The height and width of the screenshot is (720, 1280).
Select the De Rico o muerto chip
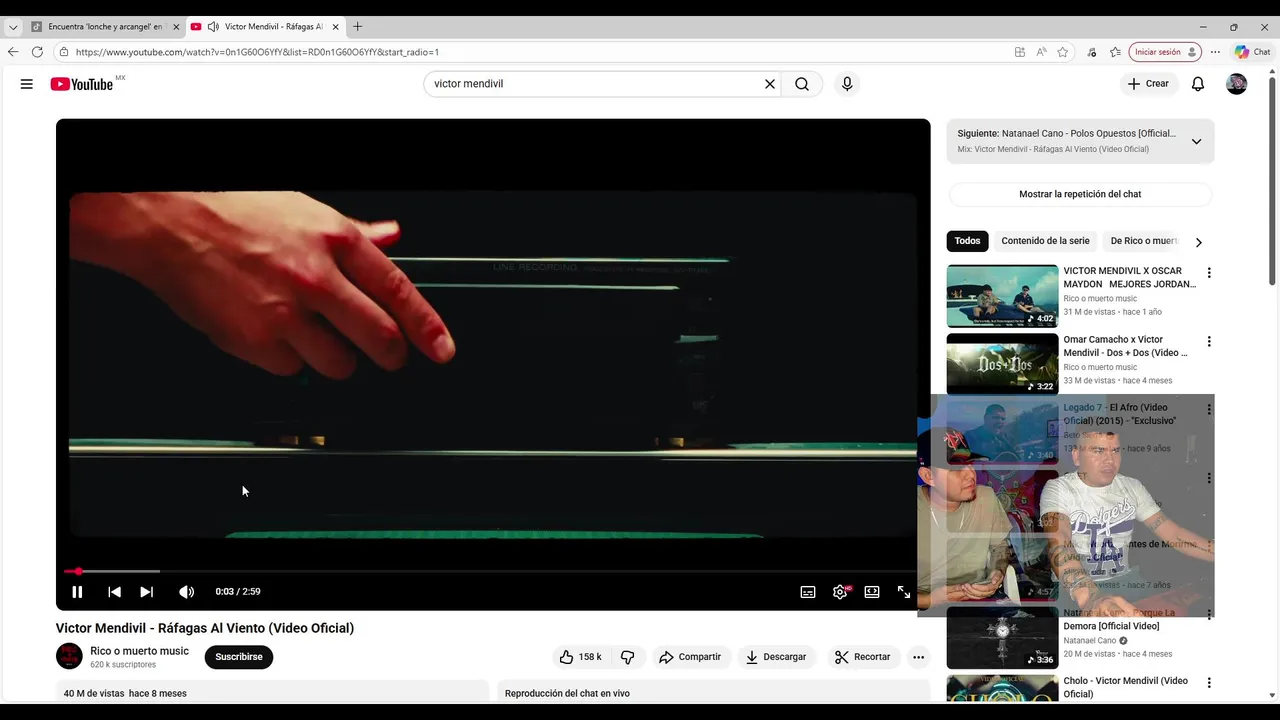1144,241
